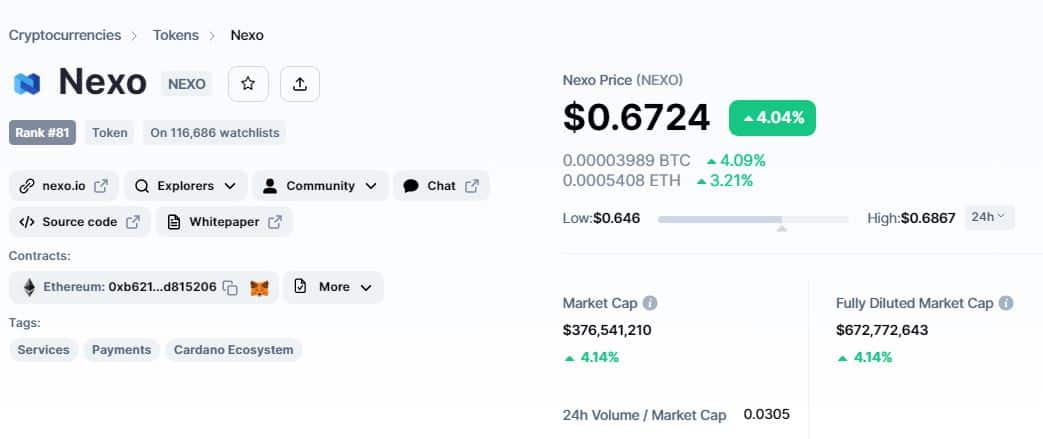Click the Nexo breadcrumb text

point(247,35)
